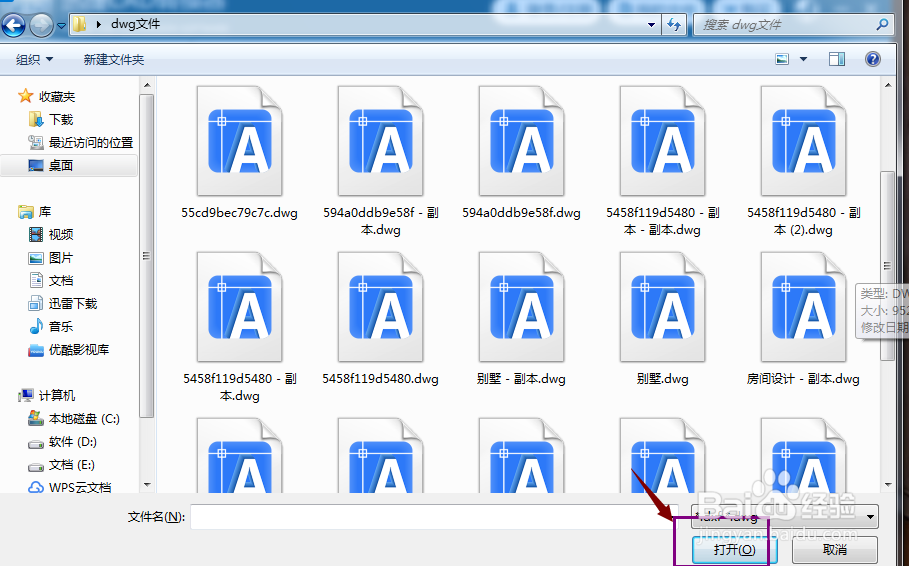Select file 594a0ddb9e58f - 副本.dwg
This screenshot has width=909, height=566.
[380, 161]
